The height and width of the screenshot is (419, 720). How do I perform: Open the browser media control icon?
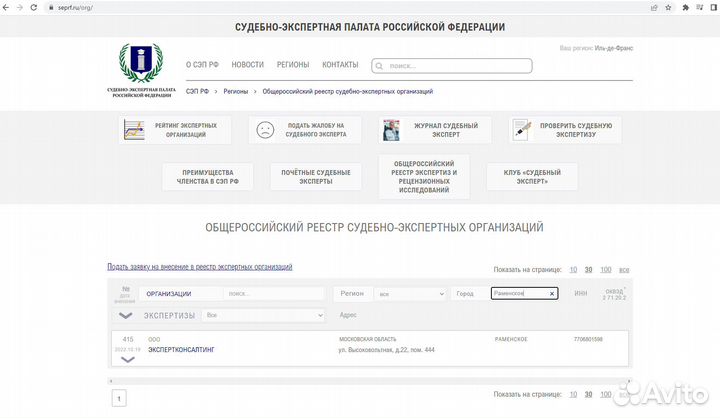[x=700, y=8]
